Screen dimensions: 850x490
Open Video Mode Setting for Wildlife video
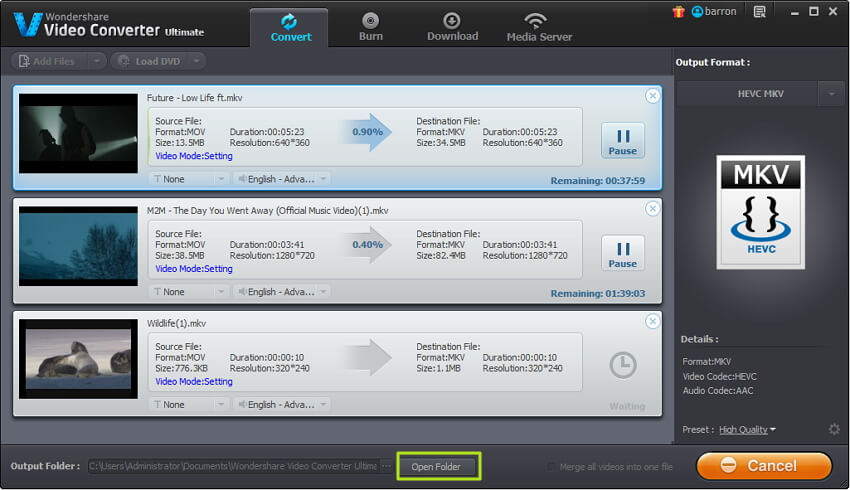[x=194, y=382]
